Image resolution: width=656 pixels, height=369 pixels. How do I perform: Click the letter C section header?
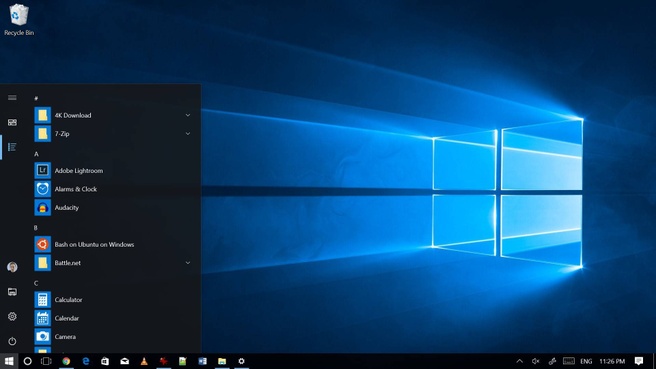click(36, 283)
